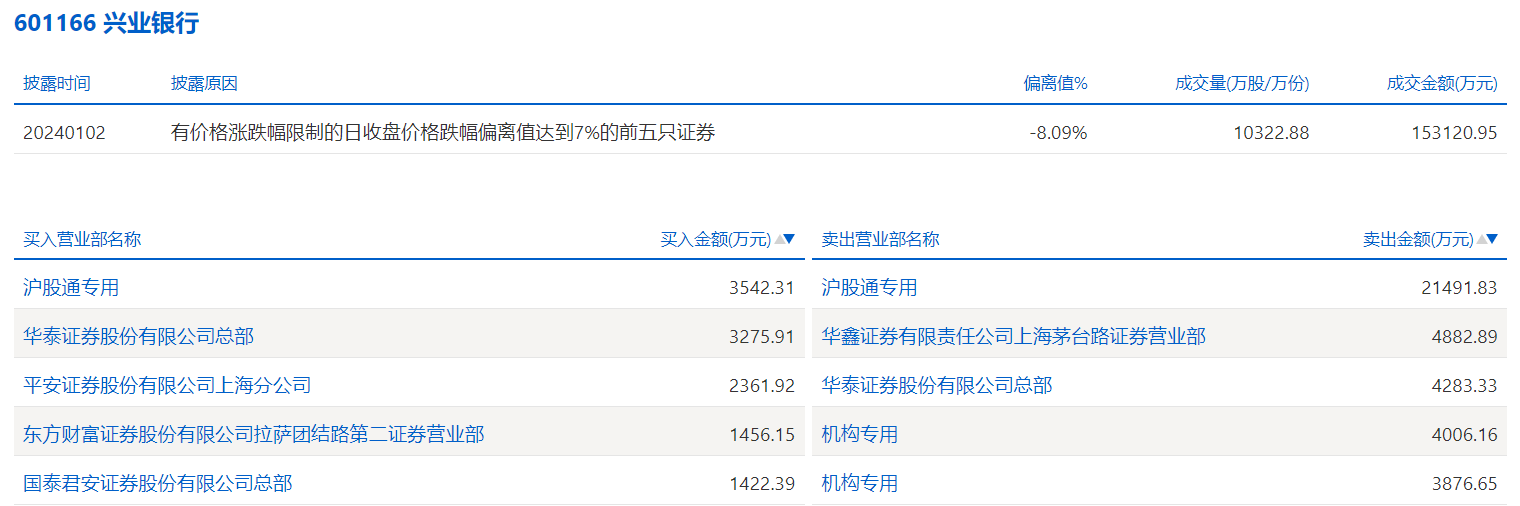Click the 披露原因 column header
This screenshot has height=506, width=1520.
coord(204,83)
